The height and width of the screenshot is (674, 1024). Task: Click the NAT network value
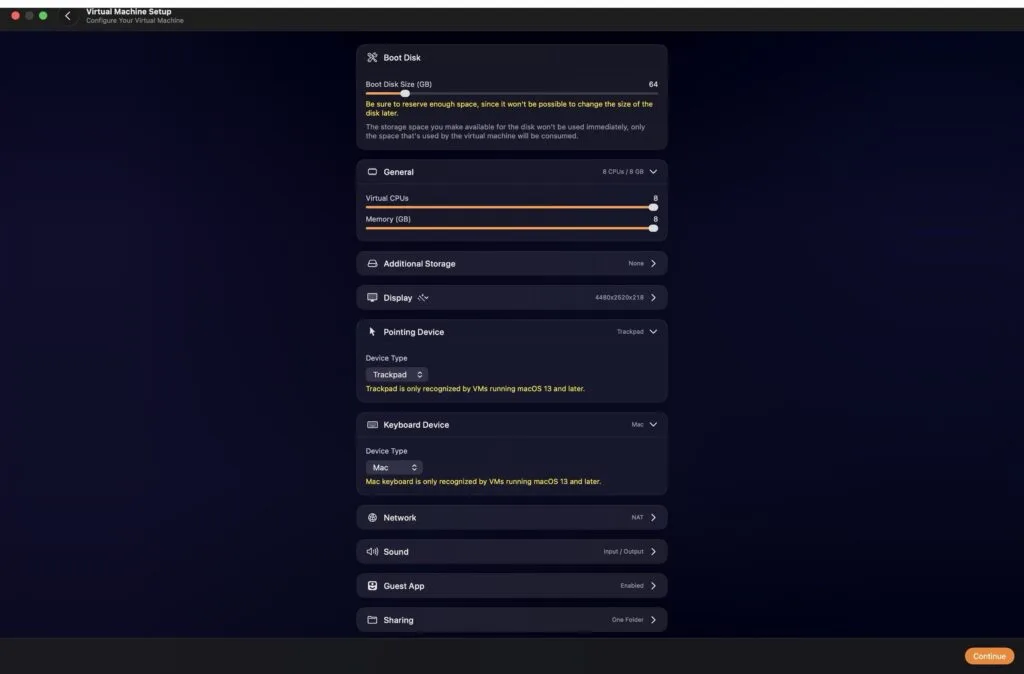(637, 517)
